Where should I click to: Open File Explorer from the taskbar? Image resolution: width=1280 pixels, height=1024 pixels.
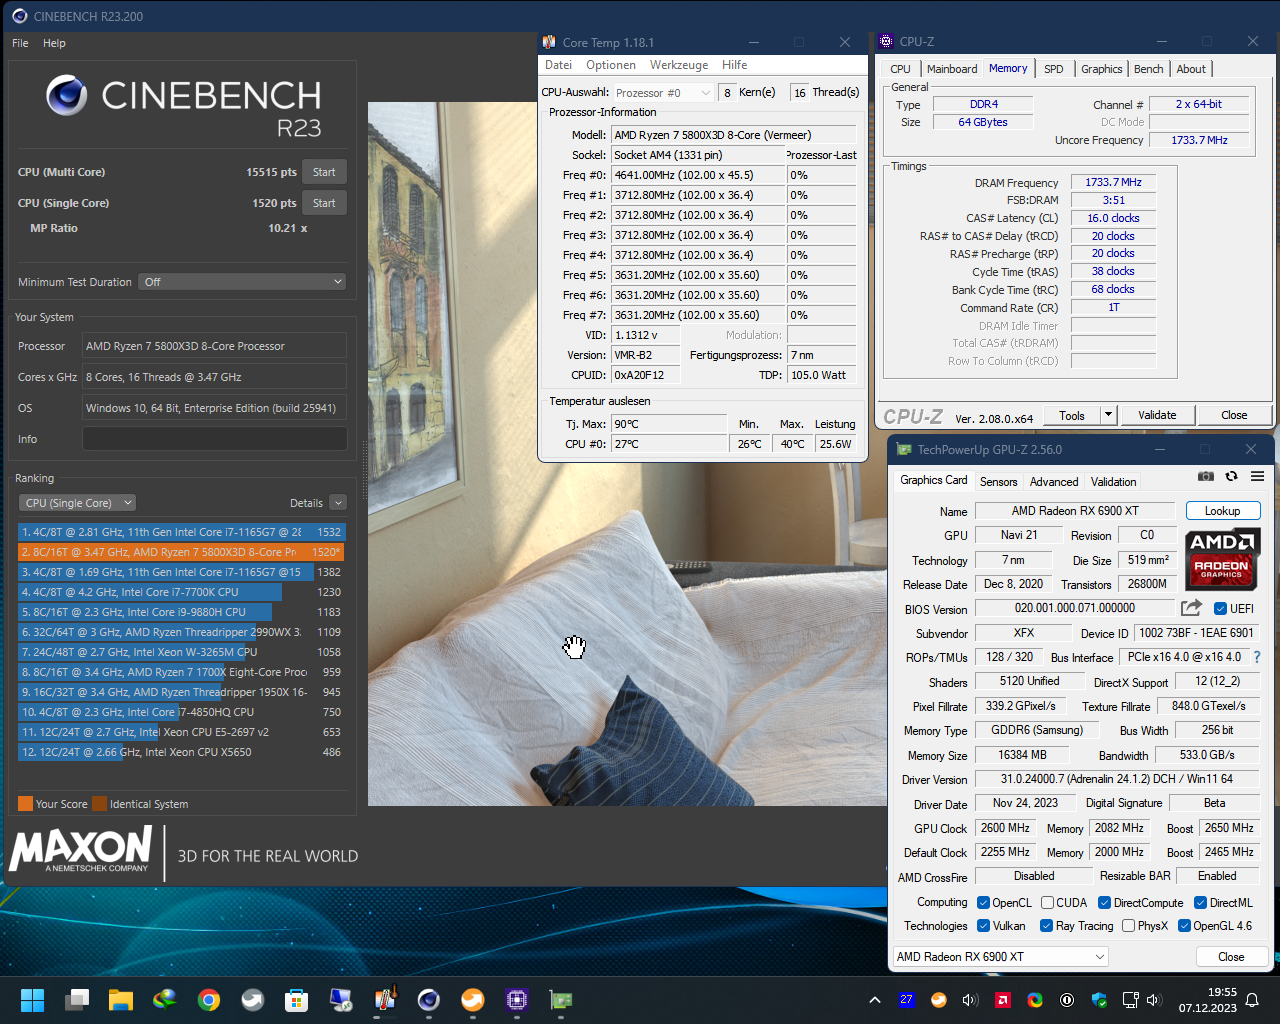point(121,1000)
